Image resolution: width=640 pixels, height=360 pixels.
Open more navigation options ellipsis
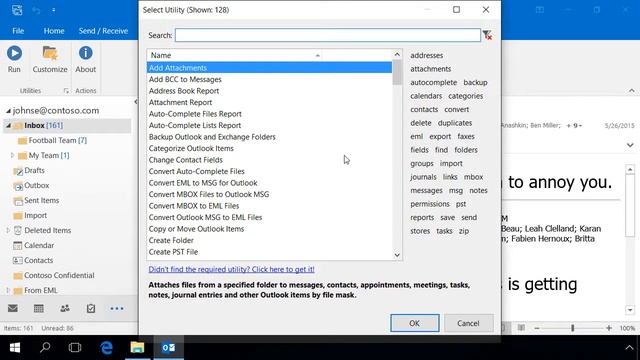point(117,309)
